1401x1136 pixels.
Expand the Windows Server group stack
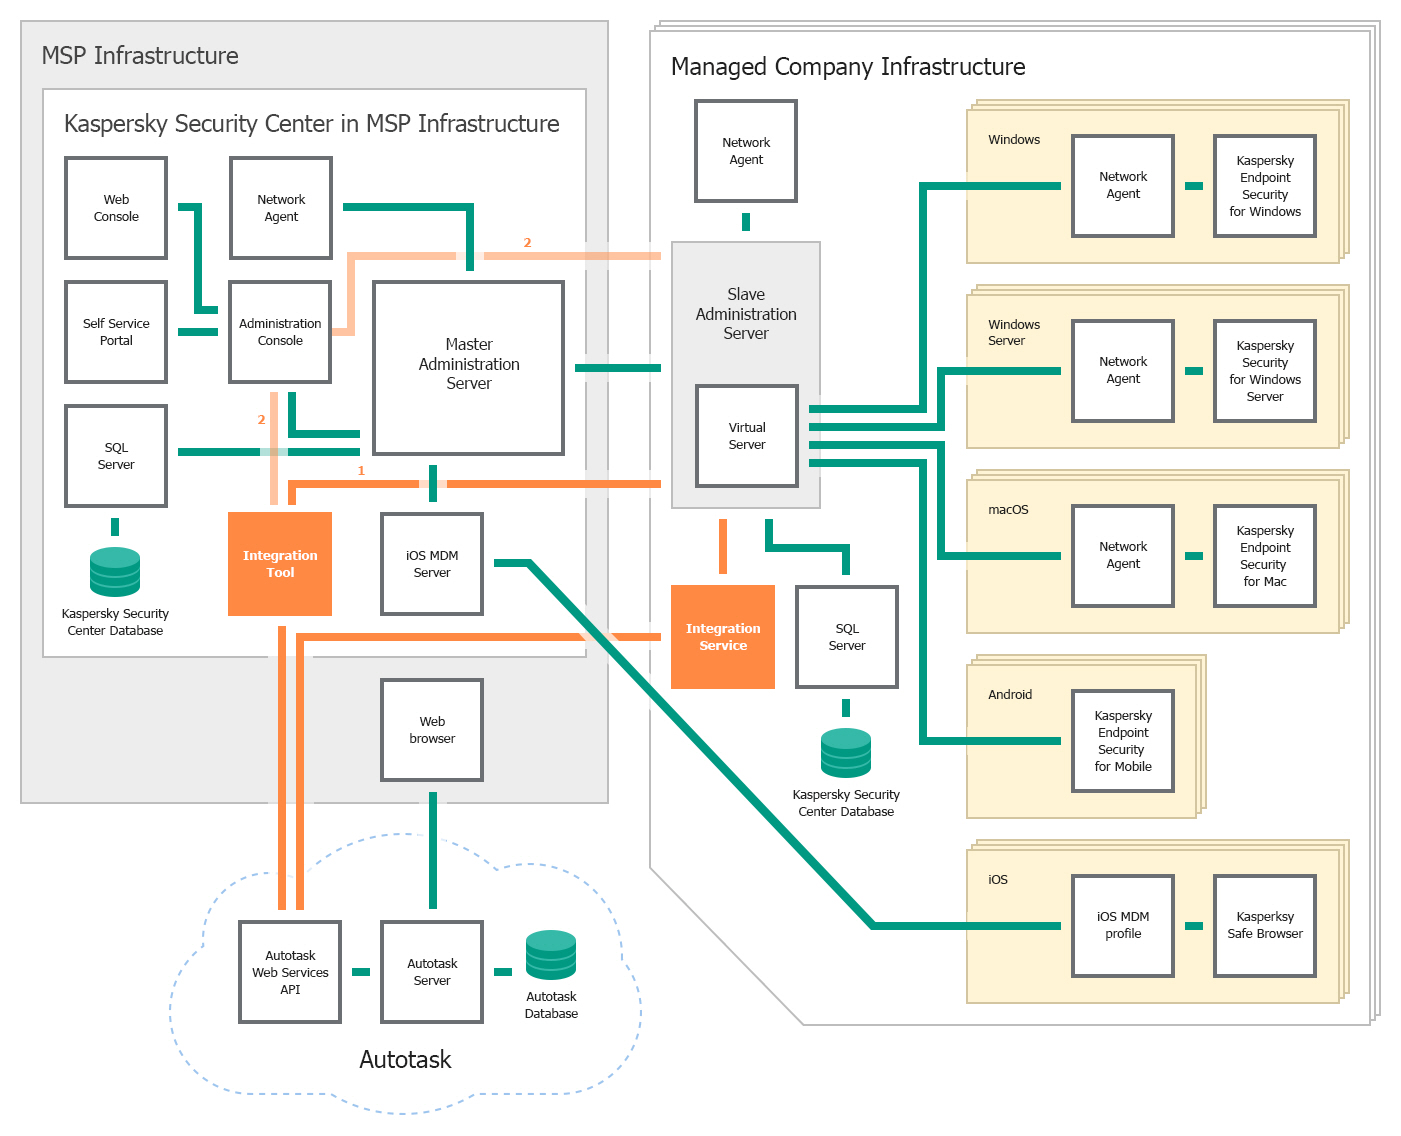point(1013,333)
